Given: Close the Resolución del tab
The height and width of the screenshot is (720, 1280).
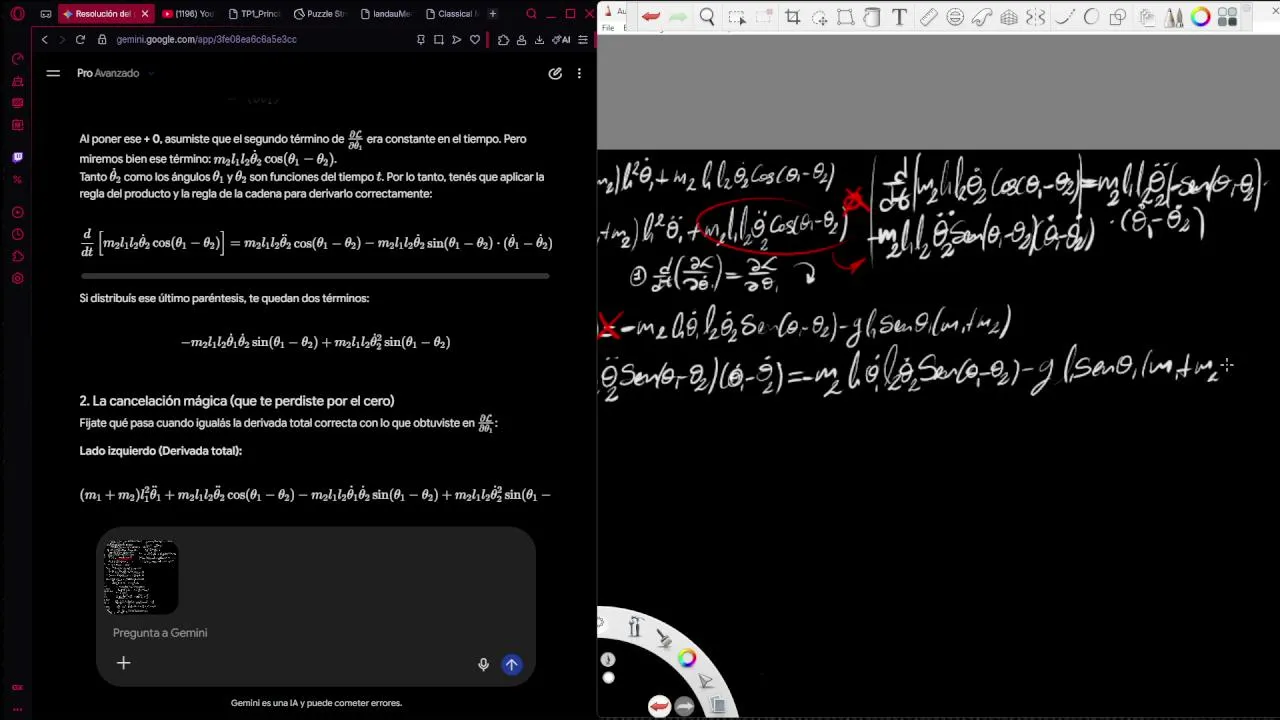Looking at the screenshot, I should coord(144,14).
